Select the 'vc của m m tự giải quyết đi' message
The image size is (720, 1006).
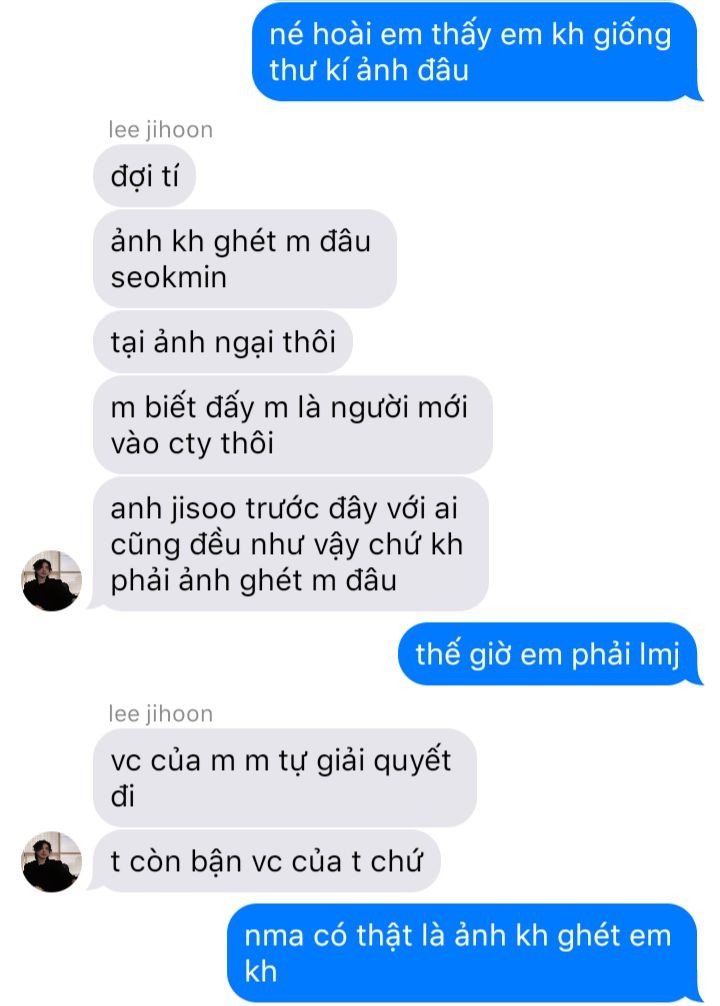click(x=285, y=778)
